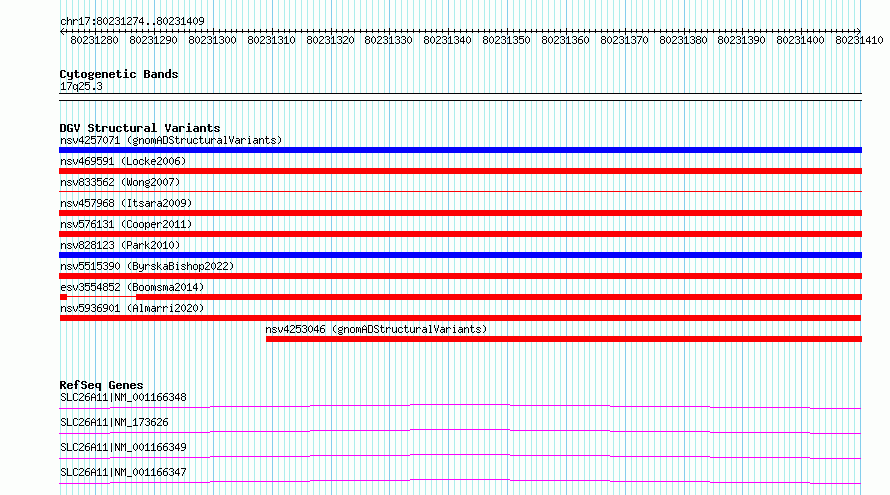Viewport: 890px width, 495px height.
Task: Click the red bar for nsv576131
Action: click(460, 234)
